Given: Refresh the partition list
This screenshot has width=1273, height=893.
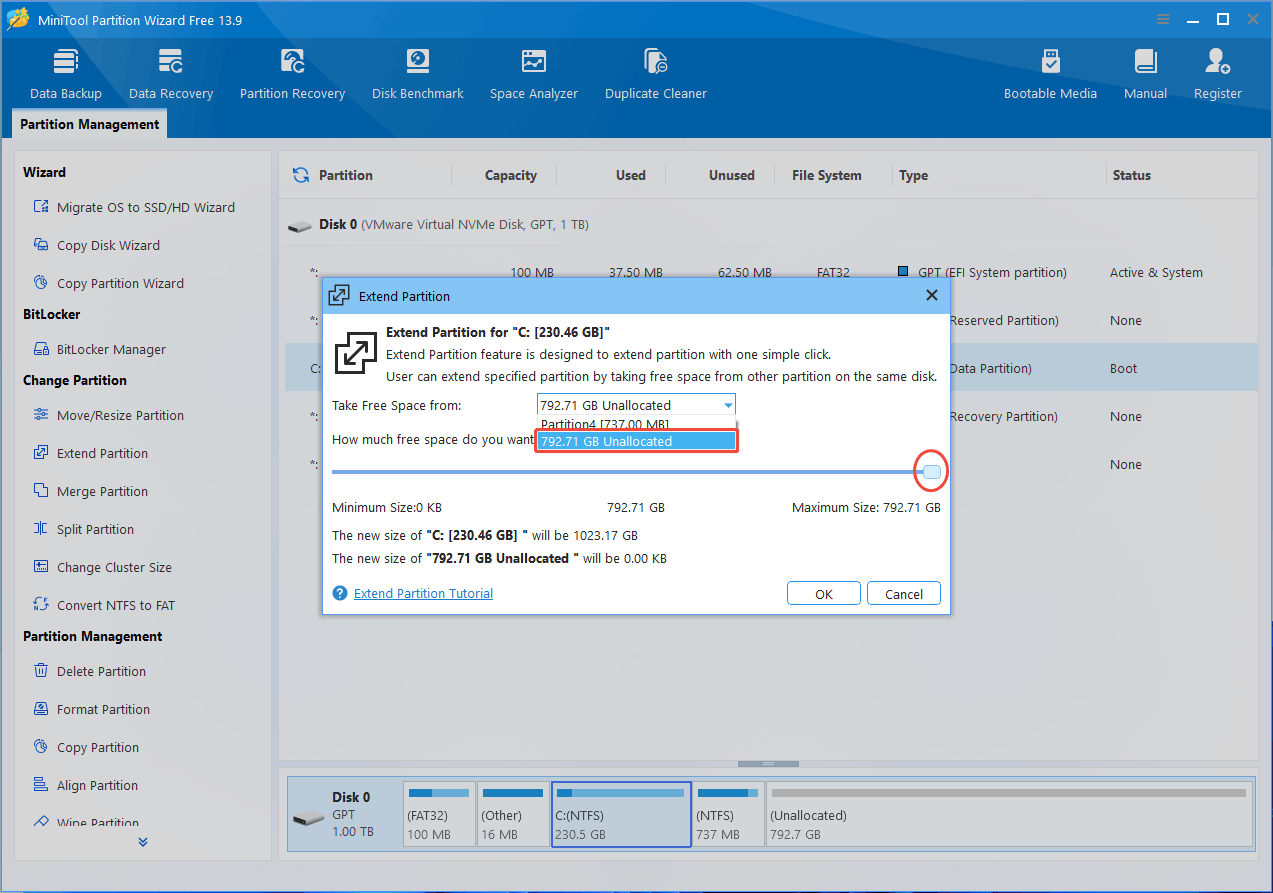Looking at the screenshot, I should (x=300, y=175).
